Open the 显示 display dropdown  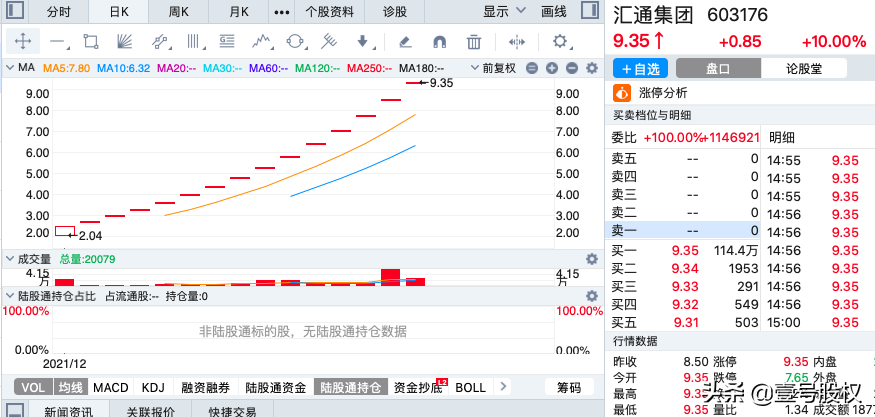point(504,11)
